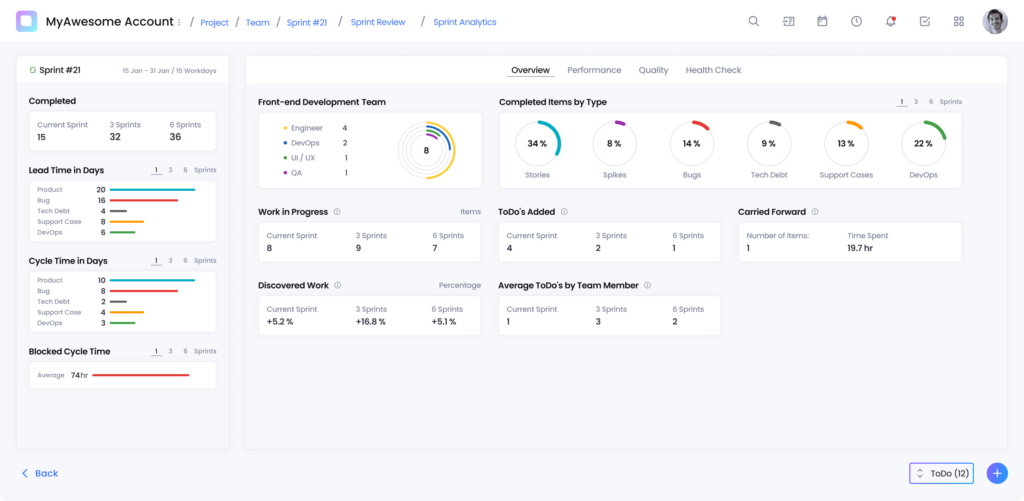Open the Health Check tab

pos(713,70)
